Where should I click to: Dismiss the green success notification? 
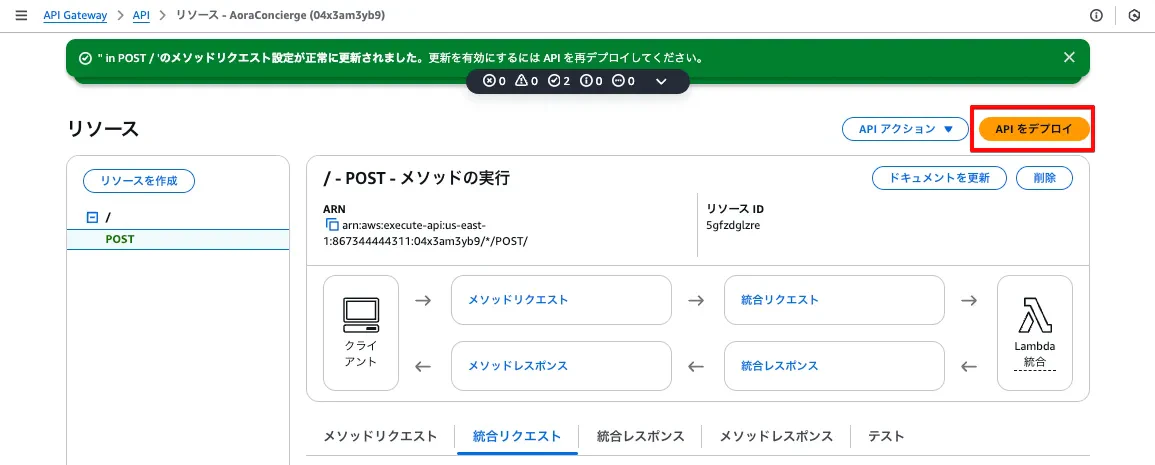click(x=1070, y=57)
